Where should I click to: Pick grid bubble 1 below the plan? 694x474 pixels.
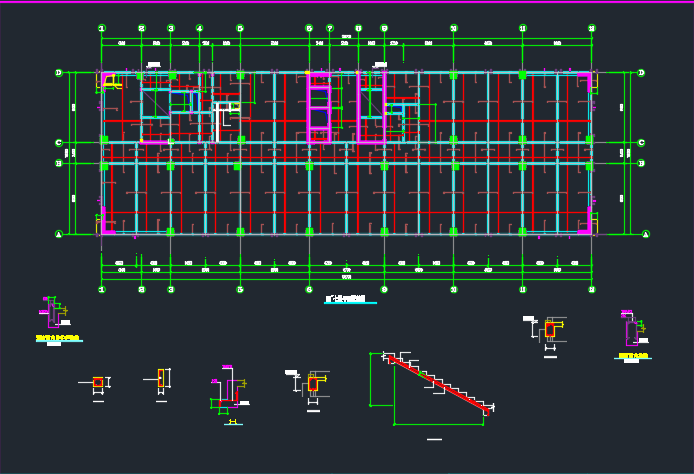(102, 289)
